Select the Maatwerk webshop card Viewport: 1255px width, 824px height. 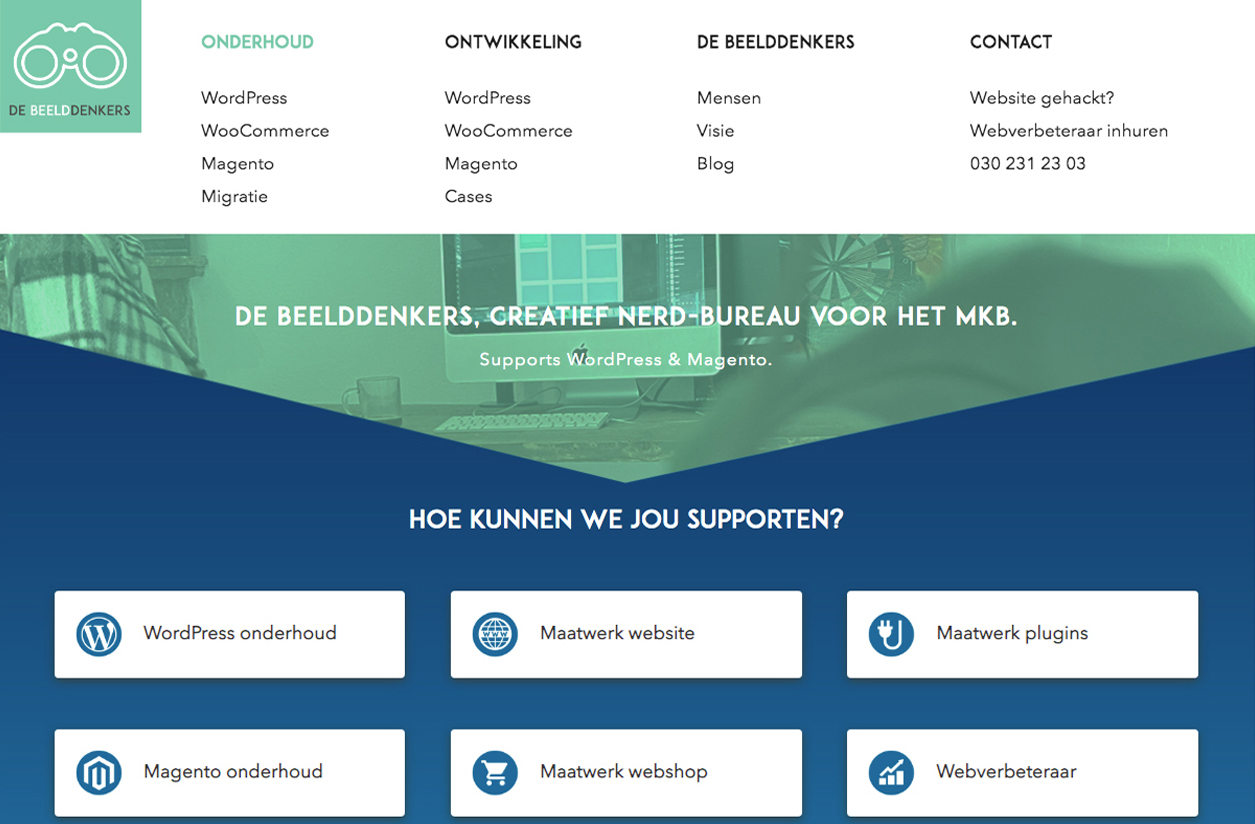pyautogui.click(x=624, y=772)
